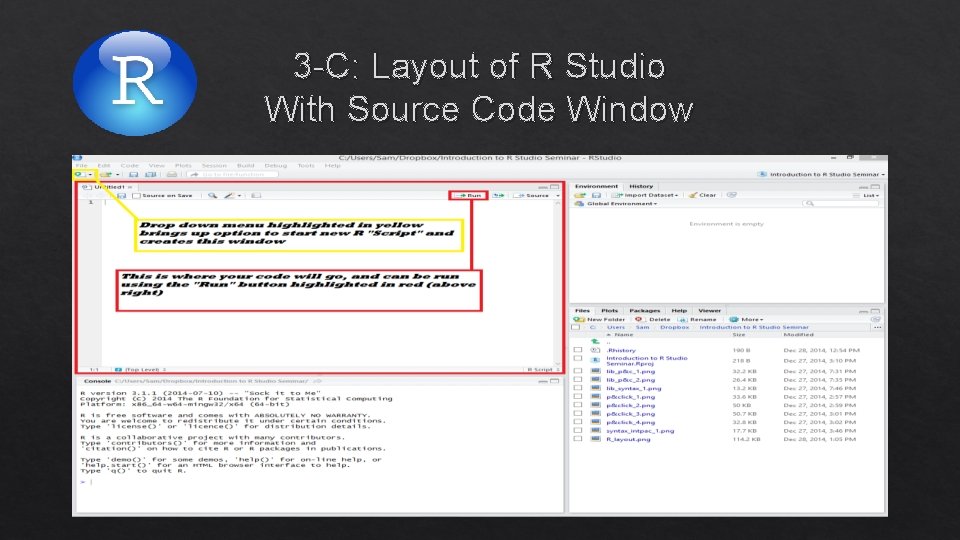Screen dimensions: 960x540
Task: Click the image icon beside R_layout.png
Action: [595, 439]
